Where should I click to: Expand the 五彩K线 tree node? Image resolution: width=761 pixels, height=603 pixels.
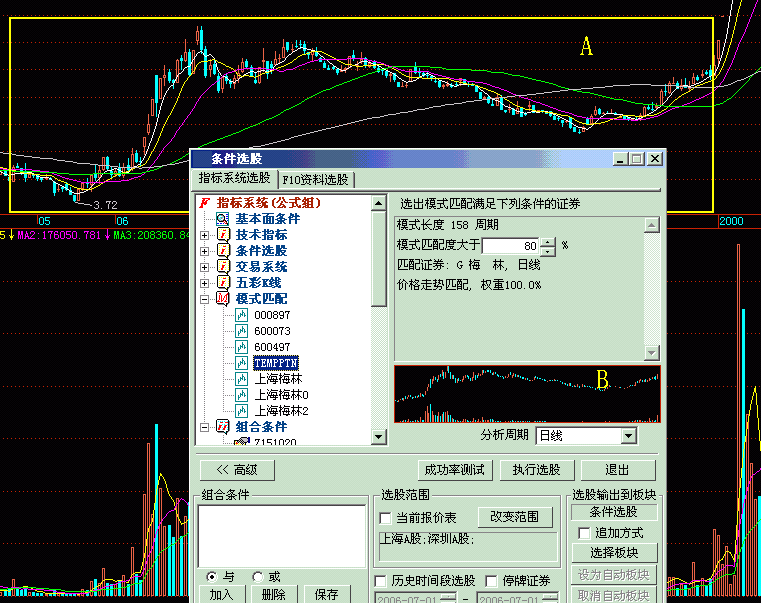click(x=205, y=283)
